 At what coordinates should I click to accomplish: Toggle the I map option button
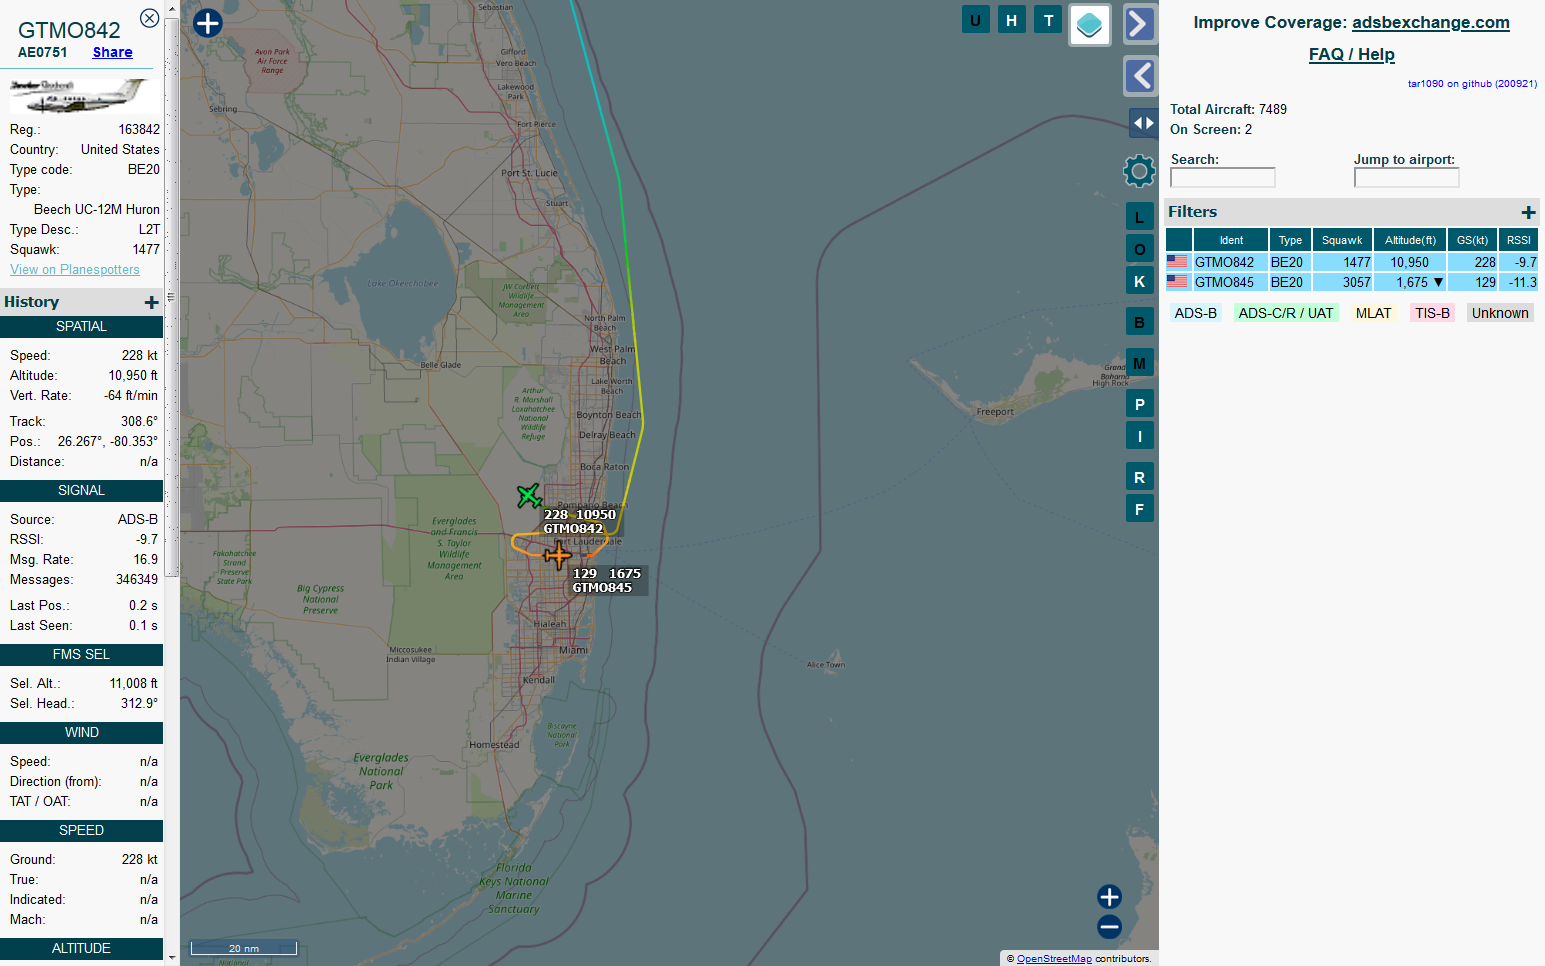tap(1139, 436)
